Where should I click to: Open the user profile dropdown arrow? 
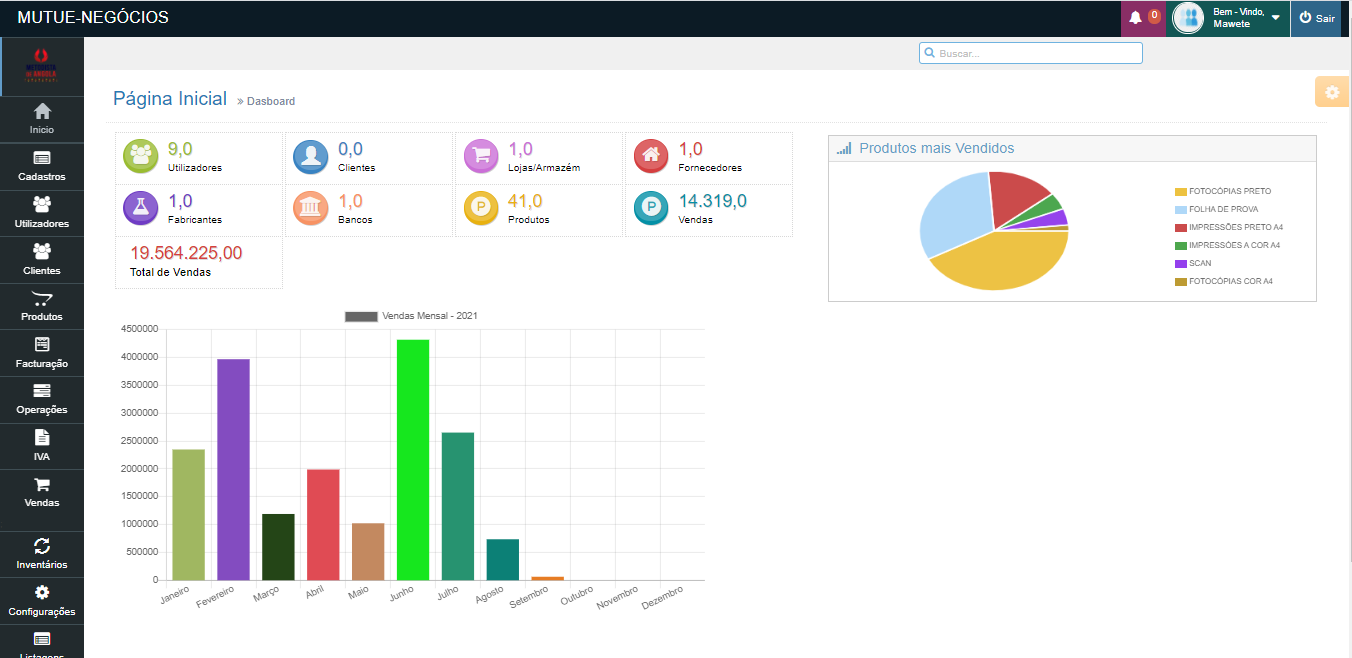click(x=1276, y=18)
